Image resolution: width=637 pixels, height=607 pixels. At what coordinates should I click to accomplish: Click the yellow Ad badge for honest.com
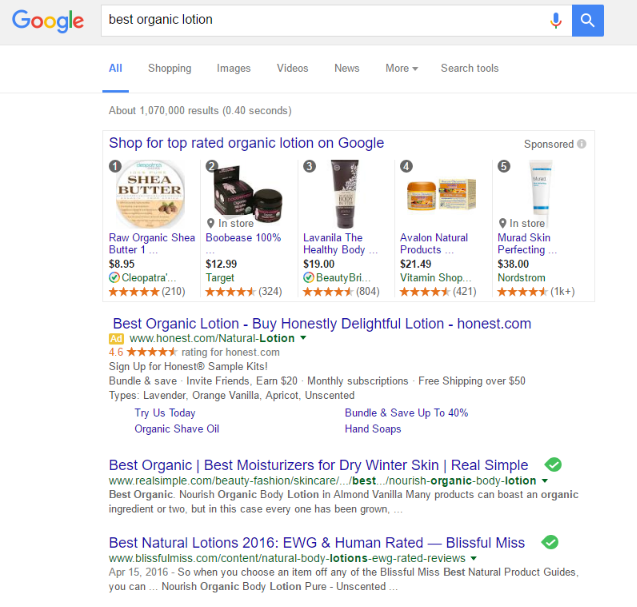116,338
